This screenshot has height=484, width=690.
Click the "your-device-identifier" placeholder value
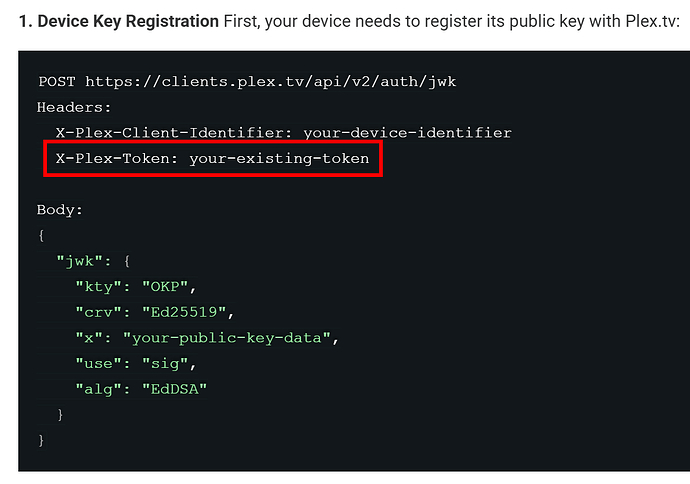408,132
